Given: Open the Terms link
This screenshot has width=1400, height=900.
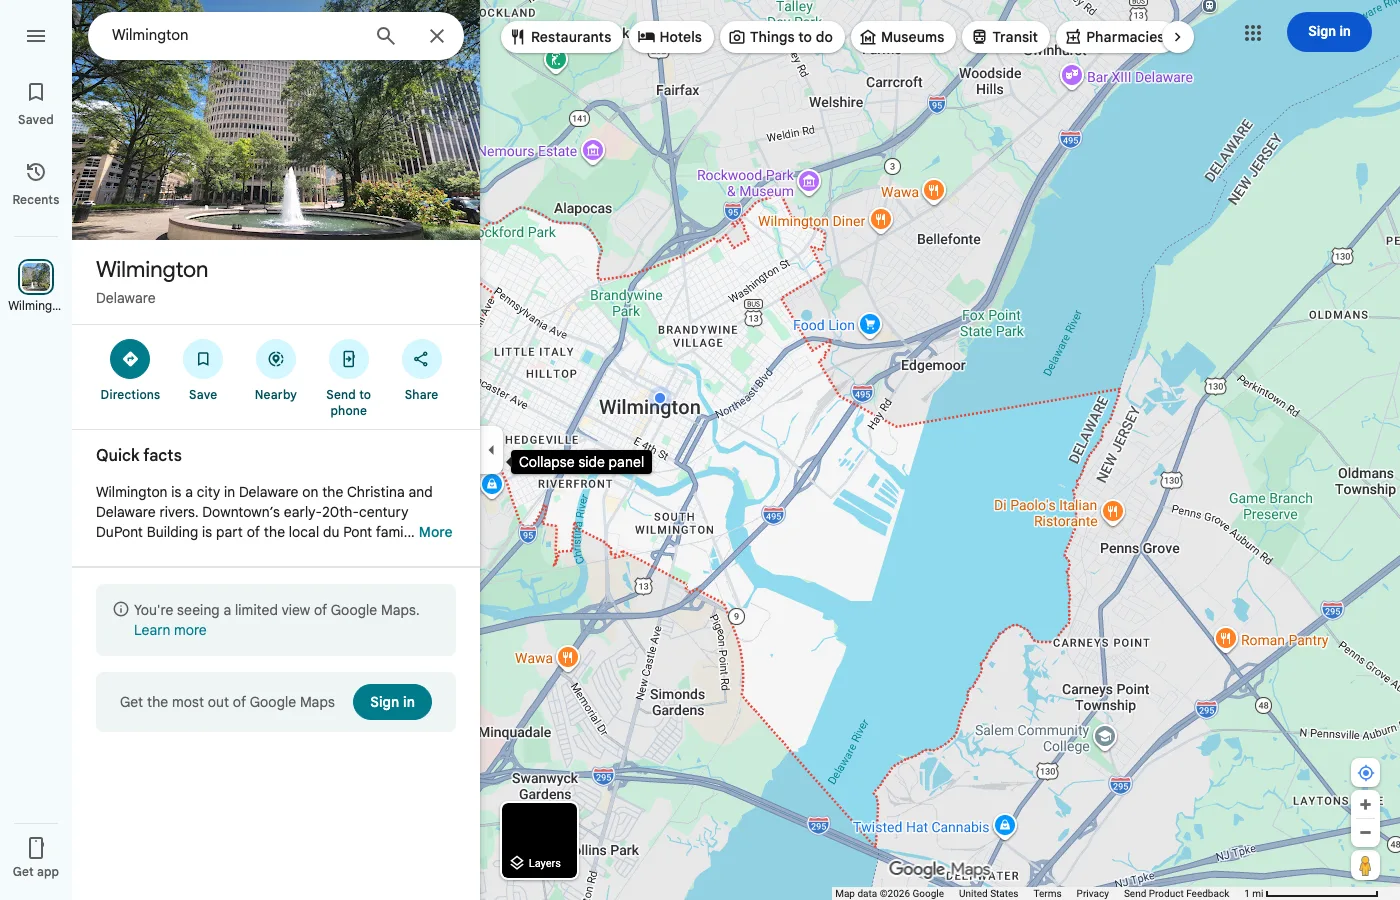Looking at the screenshot, I should pyautogui.click(x=1047, y=894).
